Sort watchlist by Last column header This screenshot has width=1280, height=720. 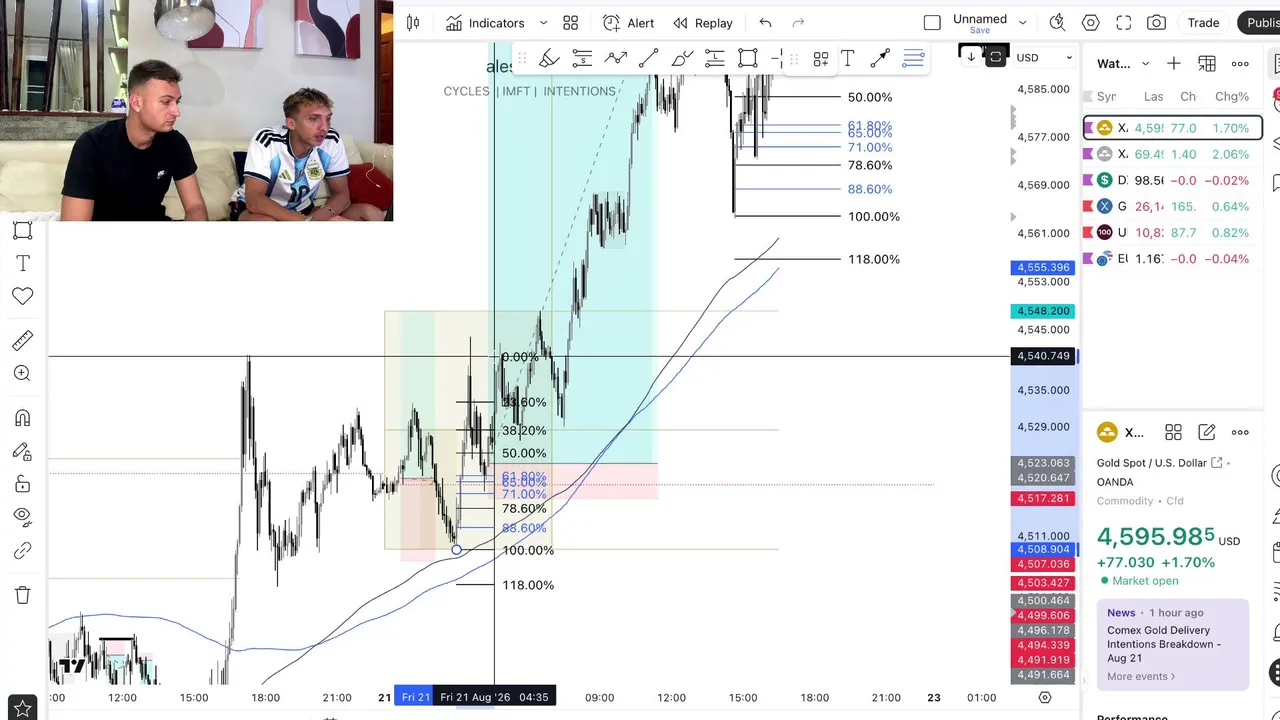tap(1153, 97)
